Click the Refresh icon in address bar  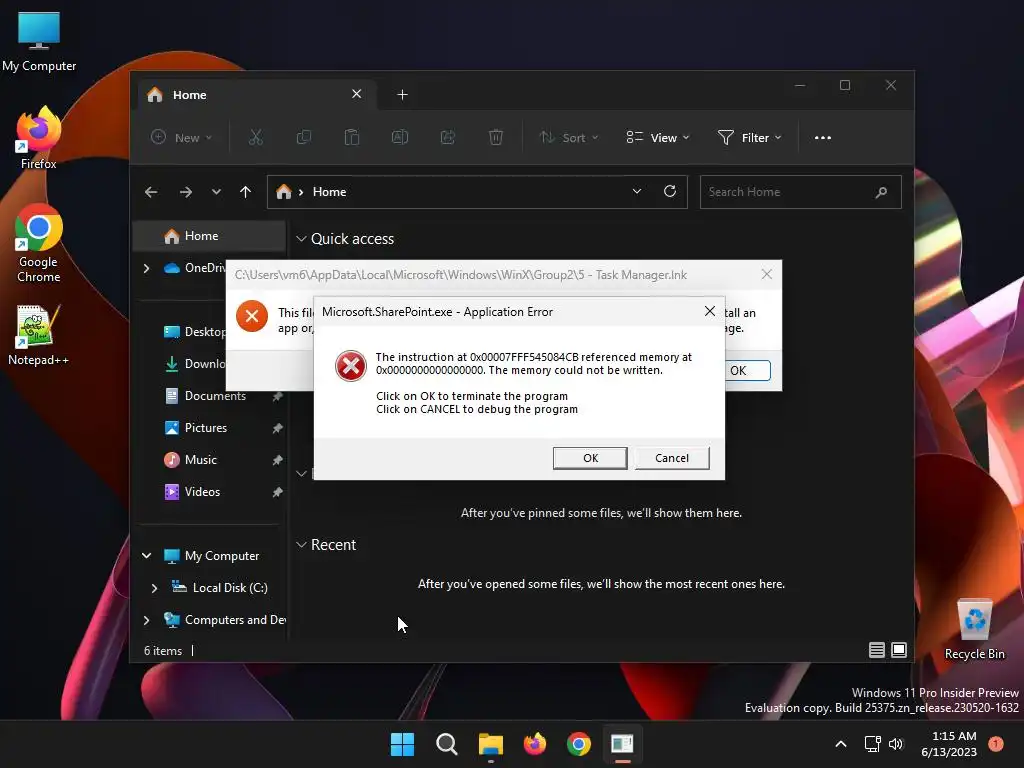pyautogui.click(x=669, y=191)
